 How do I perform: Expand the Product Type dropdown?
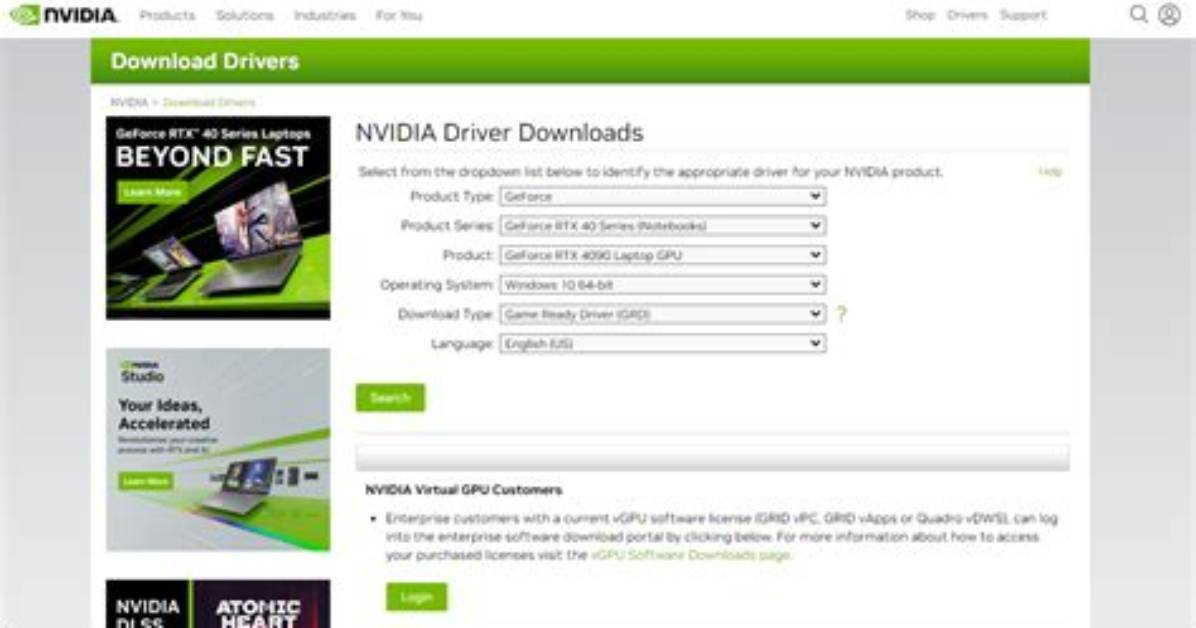click(x=663, y=196)
